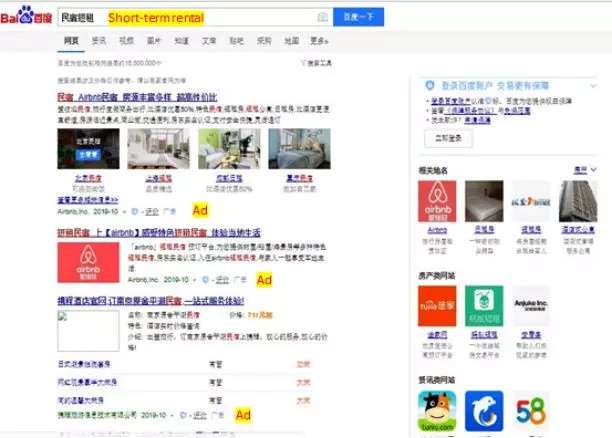
Task: Click the first room row in hotel listing
Action: 184,364
